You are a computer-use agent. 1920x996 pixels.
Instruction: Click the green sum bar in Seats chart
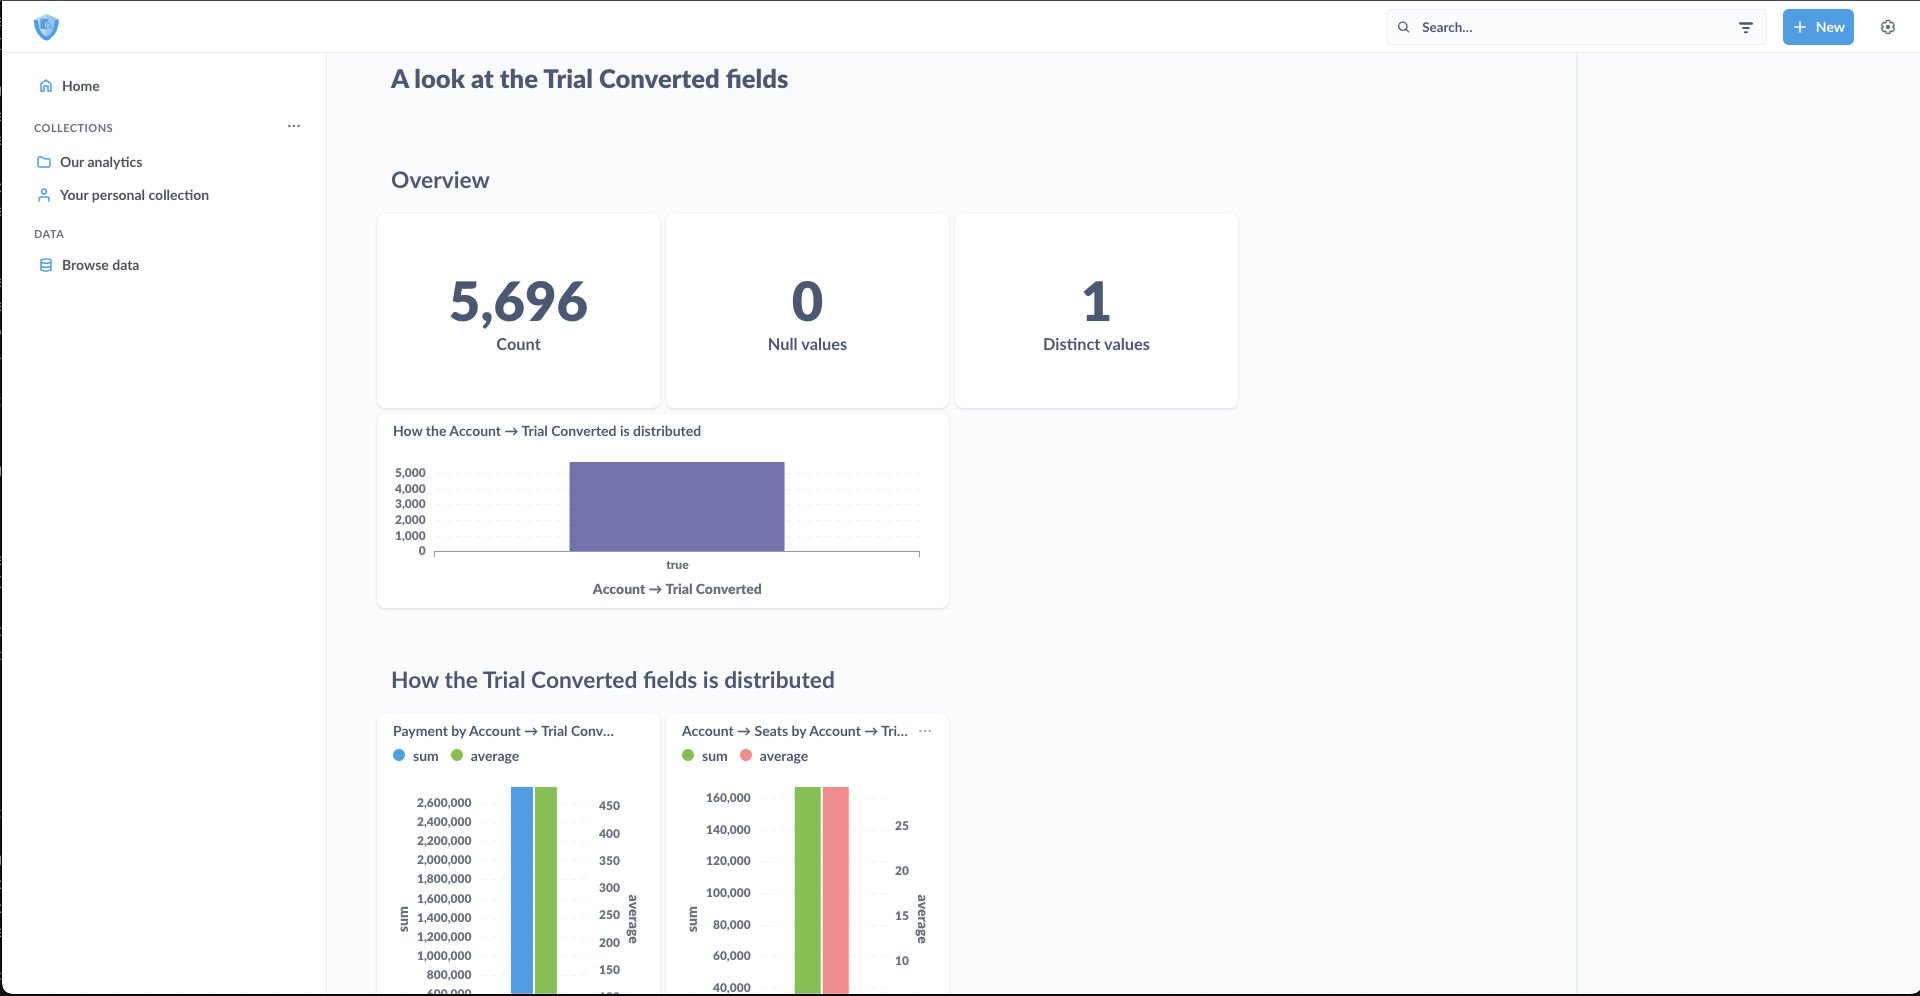point(808,890)
